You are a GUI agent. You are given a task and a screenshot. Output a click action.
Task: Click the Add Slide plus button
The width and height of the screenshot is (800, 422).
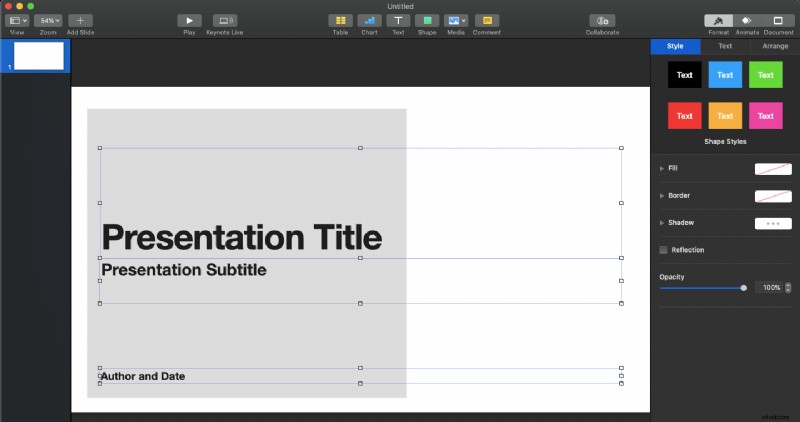[x=80, y=20]
